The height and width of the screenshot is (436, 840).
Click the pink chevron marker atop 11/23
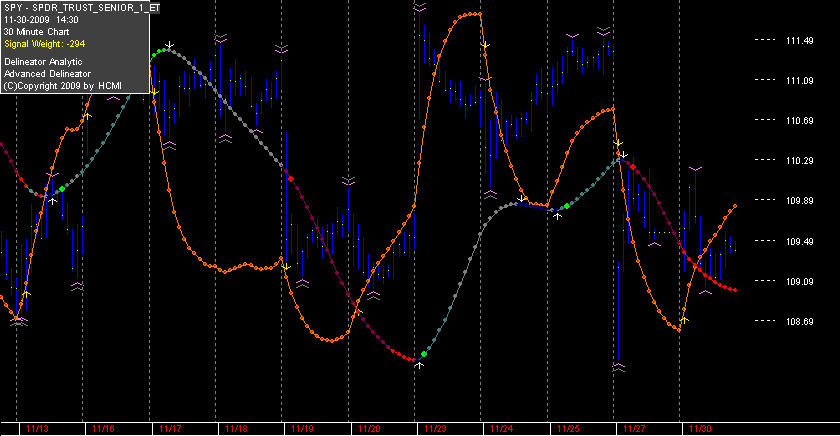[419, 7]
